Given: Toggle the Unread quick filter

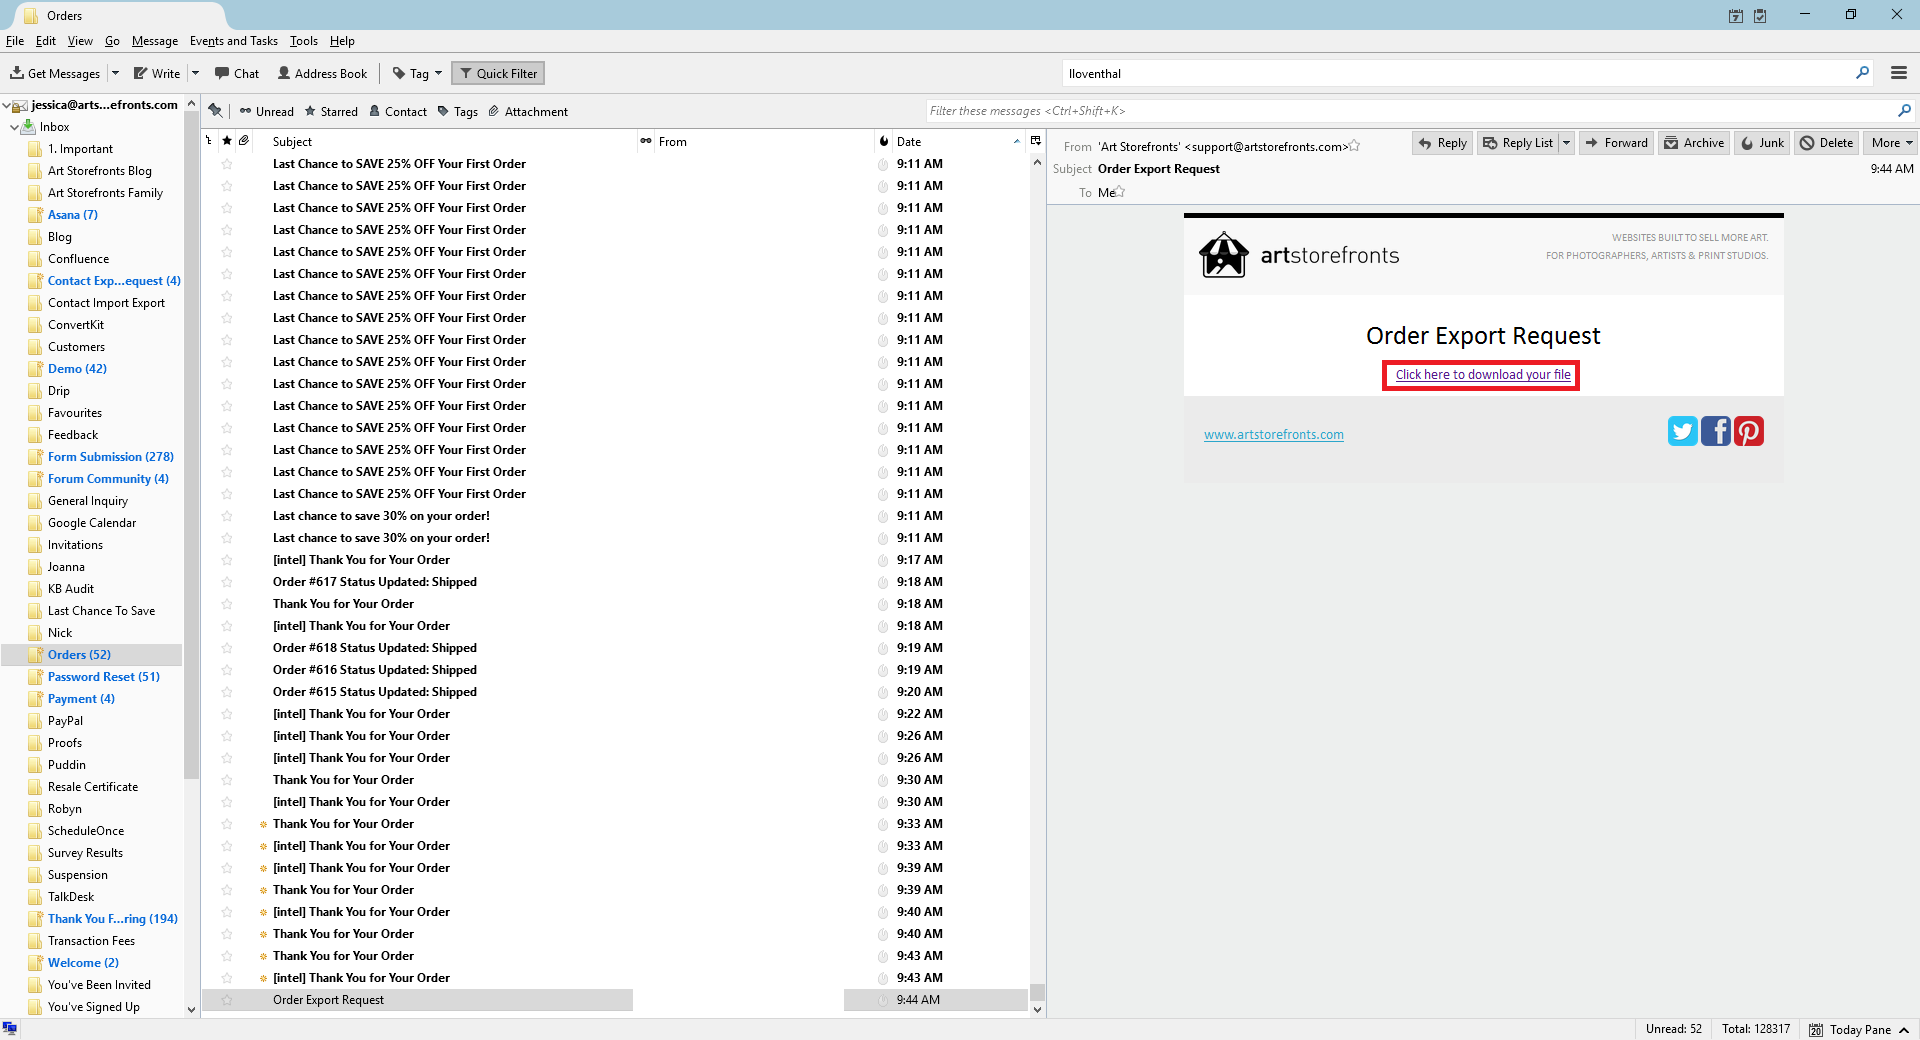Looking at the screenshot, I should 266,111.
